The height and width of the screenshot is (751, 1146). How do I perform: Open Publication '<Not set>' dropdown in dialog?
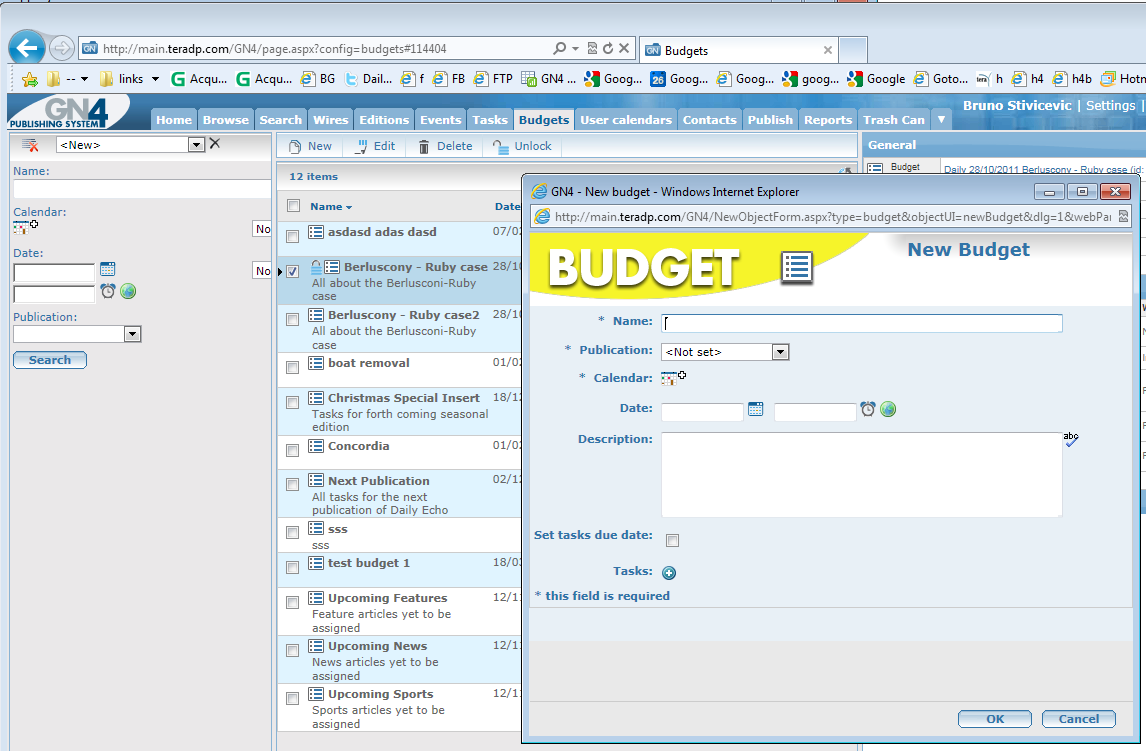click(x=781, y=352)
